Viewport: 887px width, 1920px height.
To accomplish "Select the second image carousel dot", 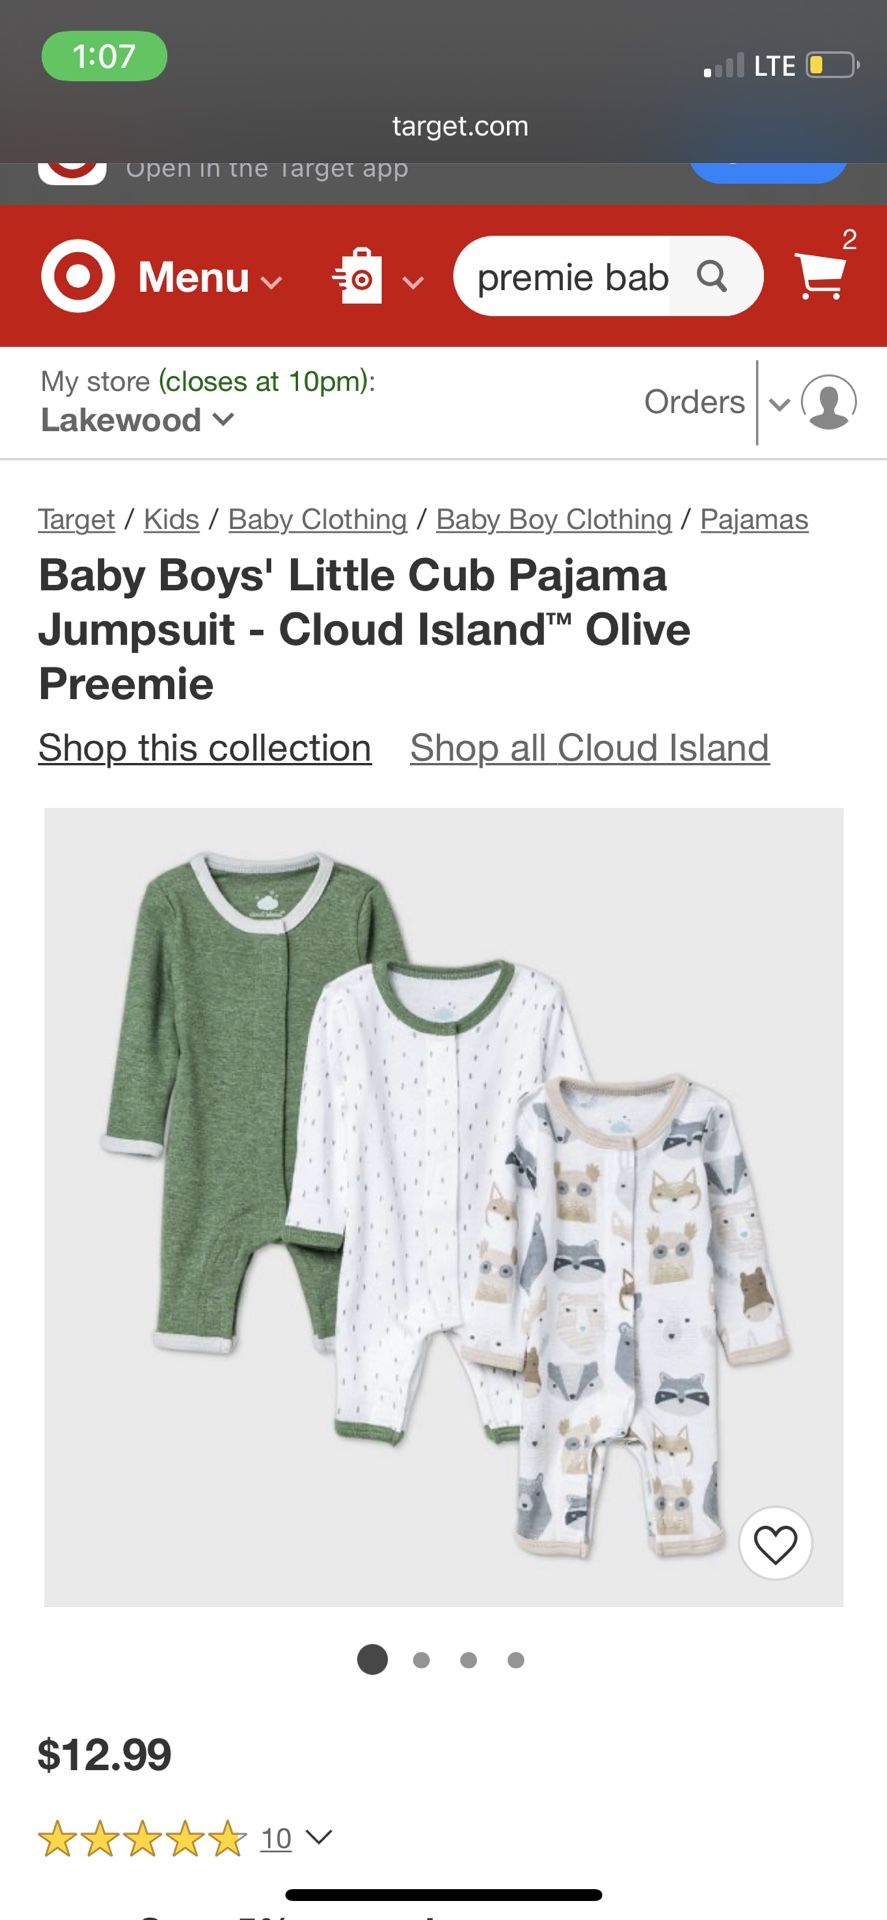I will [x=421, y=1660].
